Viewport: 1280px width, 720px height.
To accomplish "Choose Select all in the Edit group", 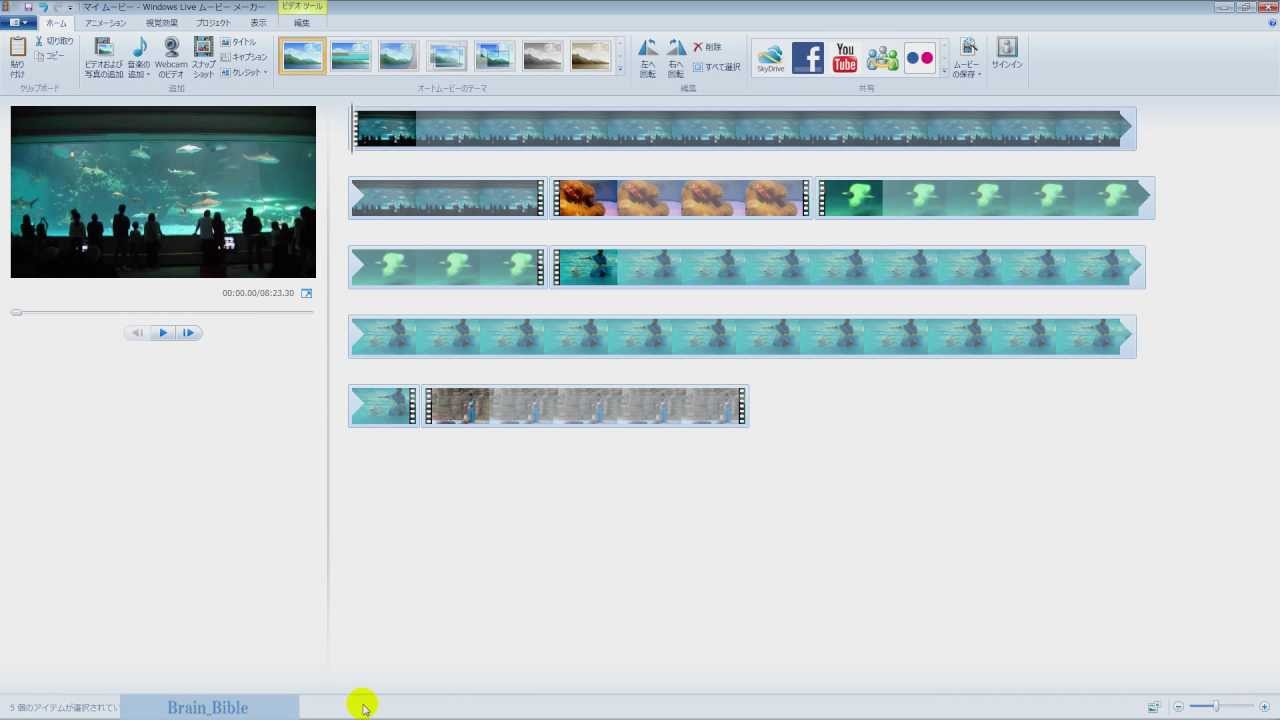I will point(717,67).
